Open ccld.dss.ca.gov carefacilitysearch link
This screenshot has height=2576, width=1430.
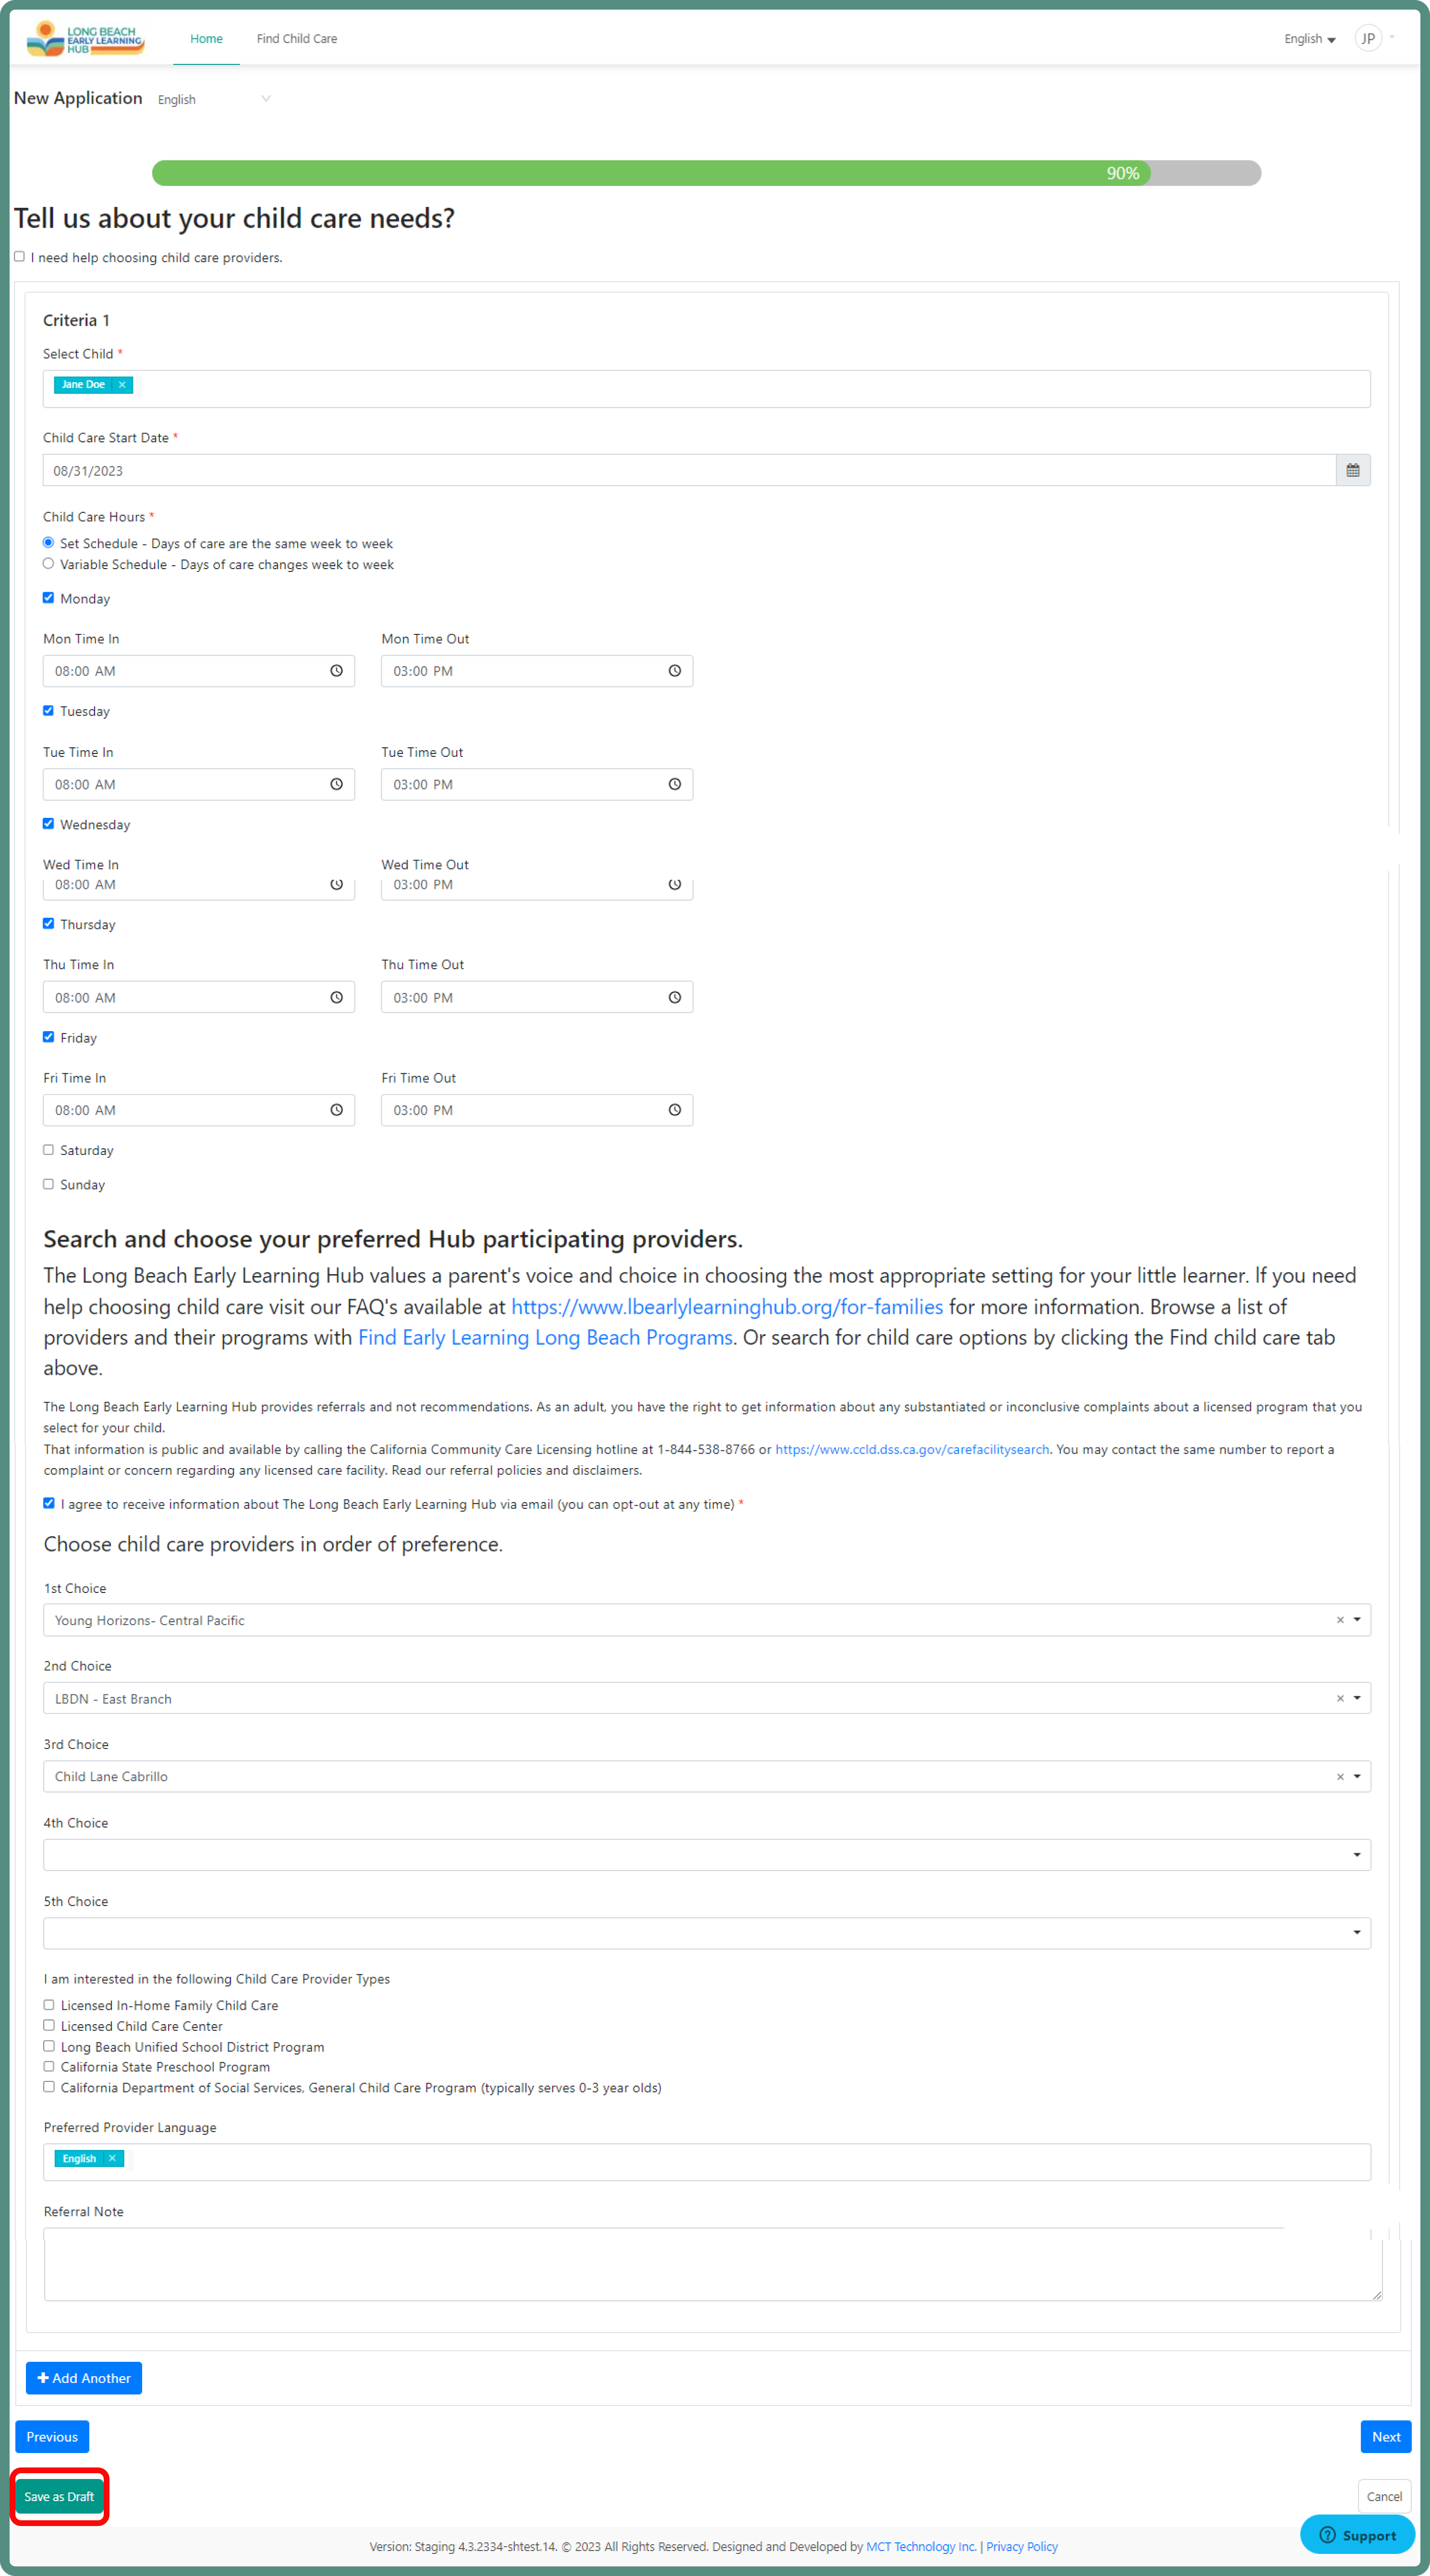tap(912, 1449)
